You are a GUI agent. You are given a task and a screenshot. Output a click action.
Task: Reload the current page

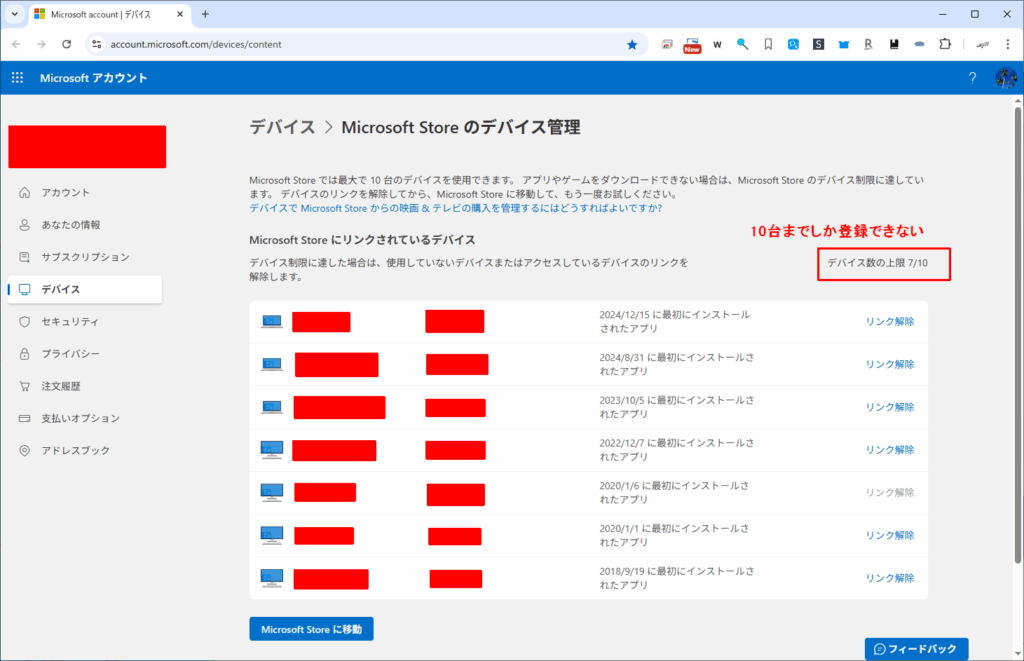click(67, 44)
